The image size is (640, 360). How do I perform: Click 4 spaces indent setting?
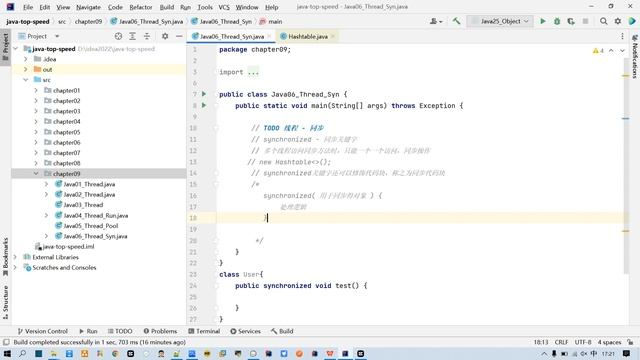[609, 342]
